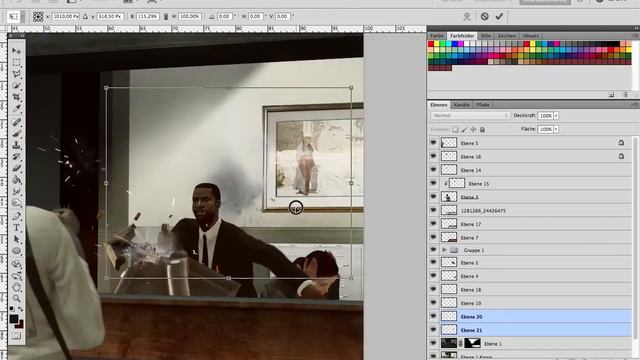
Task: Hide layer Ebene 20
Action: pos(433,316)
